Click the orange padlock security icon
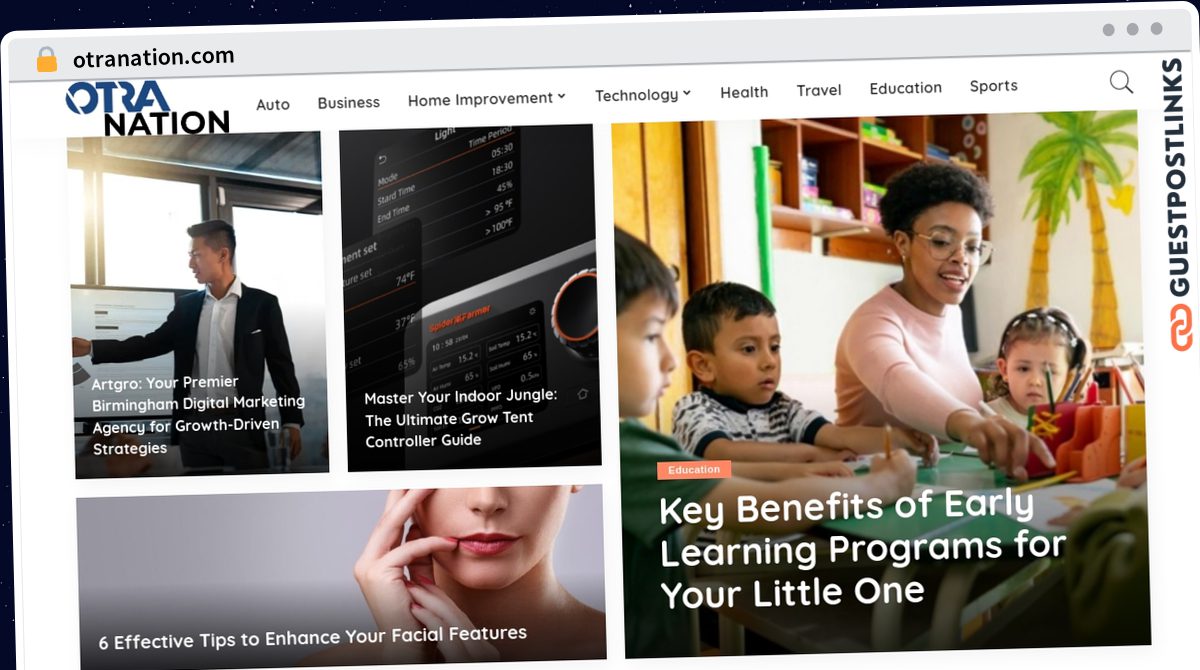Image resolution: width=1200 pixels, height=670 pixels. 47,60
